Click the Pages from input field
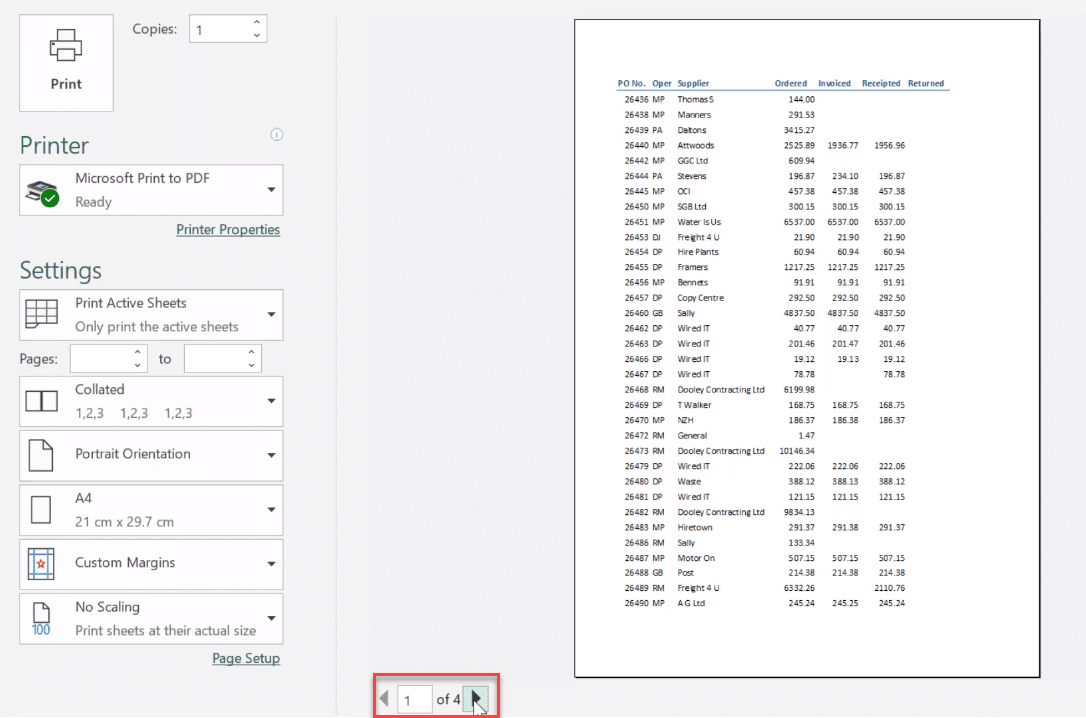The image size is (1086, 718). click(98, 359)
